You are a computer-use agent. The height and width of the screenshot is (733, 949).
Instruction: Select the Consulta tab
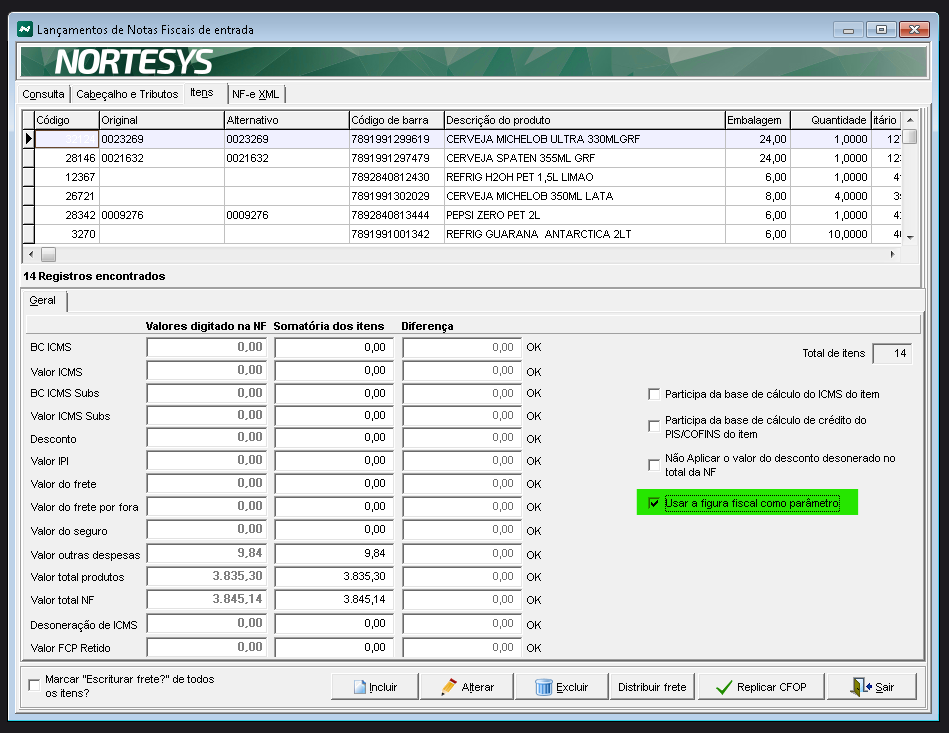coord(44,94)
